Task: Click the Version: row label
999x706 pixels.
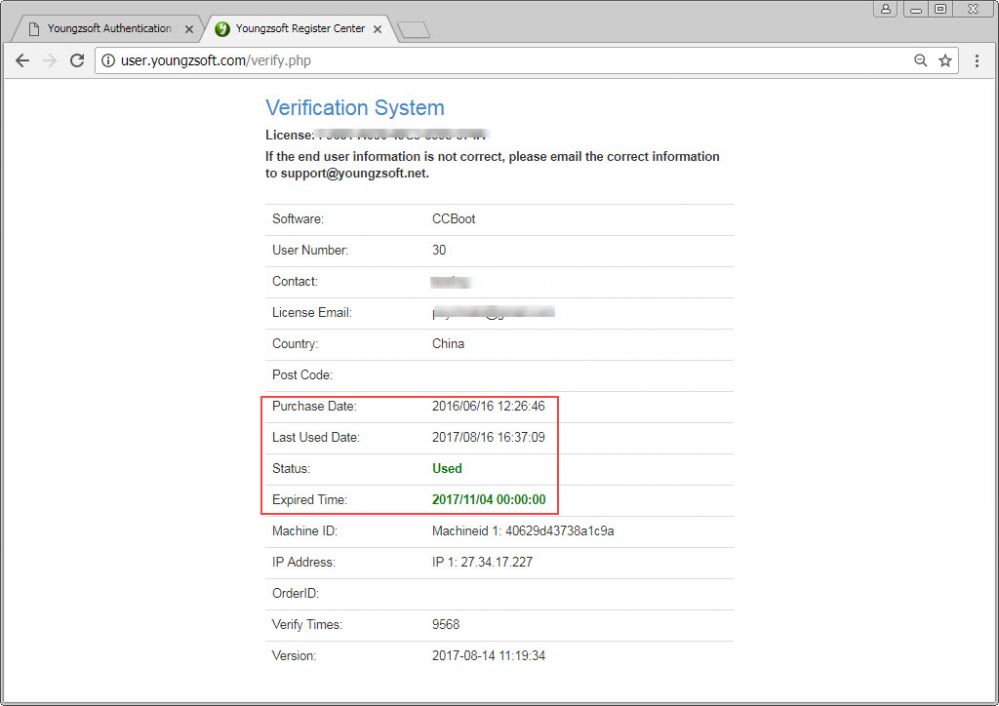Action: coord(294,656)
